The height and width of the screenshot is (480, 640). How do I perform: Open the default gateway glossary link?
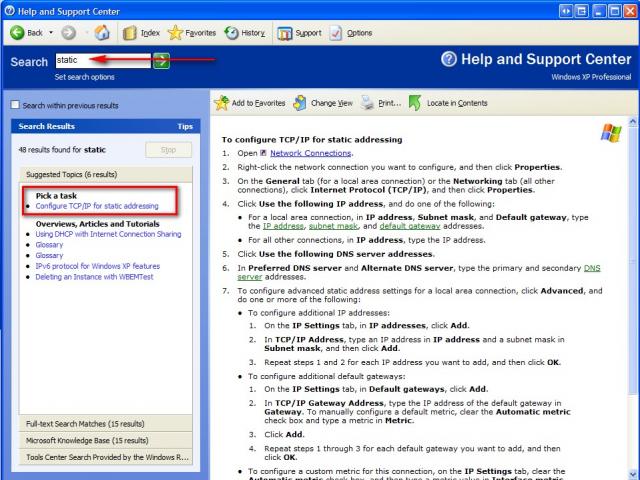[410, 226]
